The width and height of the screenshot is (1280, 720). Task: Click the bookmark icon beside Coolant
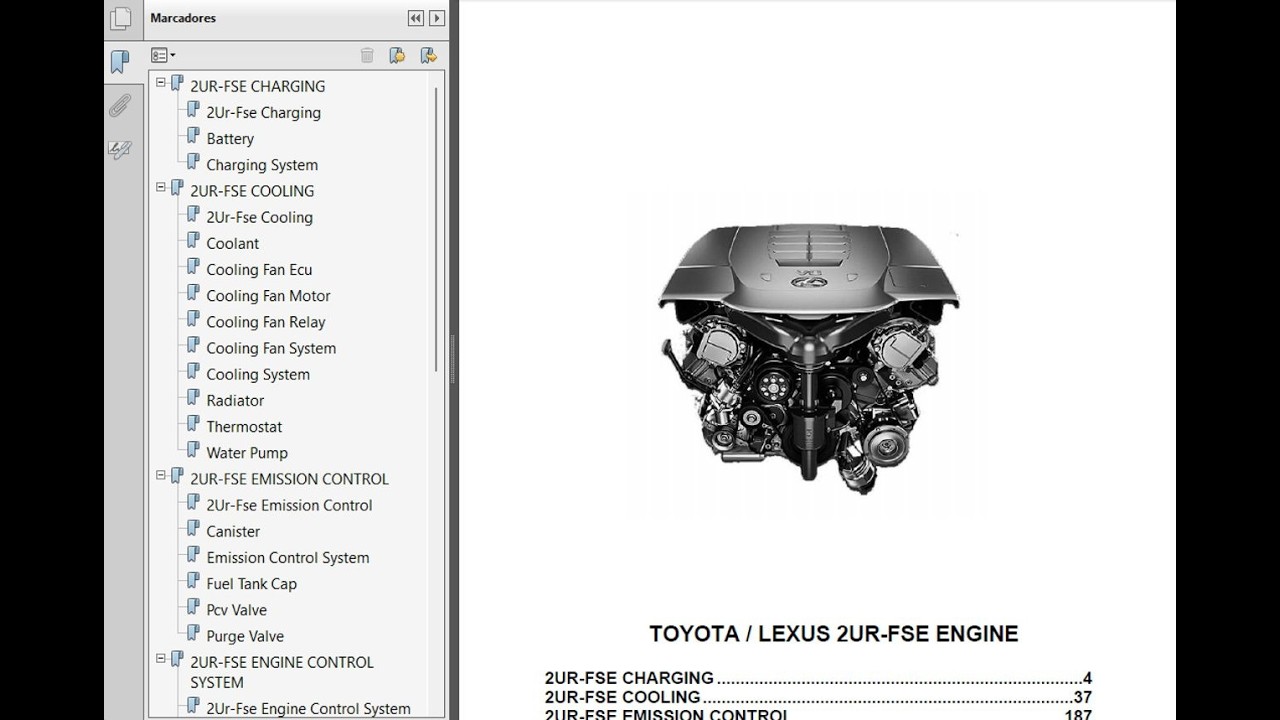(193, 240)
